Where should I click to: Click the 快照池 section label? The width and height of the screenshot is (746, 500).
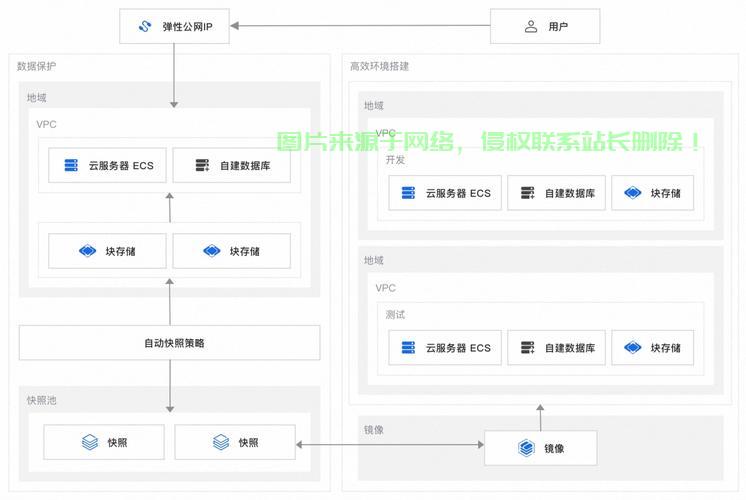click(x=42, y=400)
